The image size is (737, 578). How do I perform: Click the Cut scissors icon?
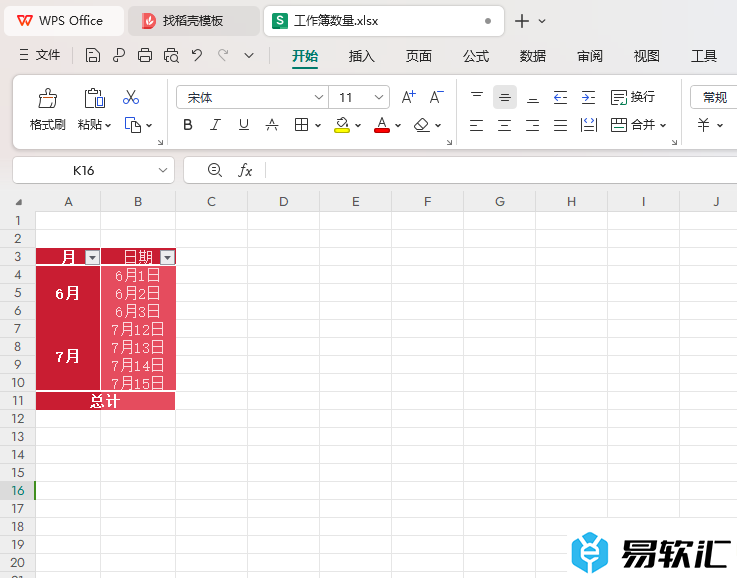pos(131,97)
